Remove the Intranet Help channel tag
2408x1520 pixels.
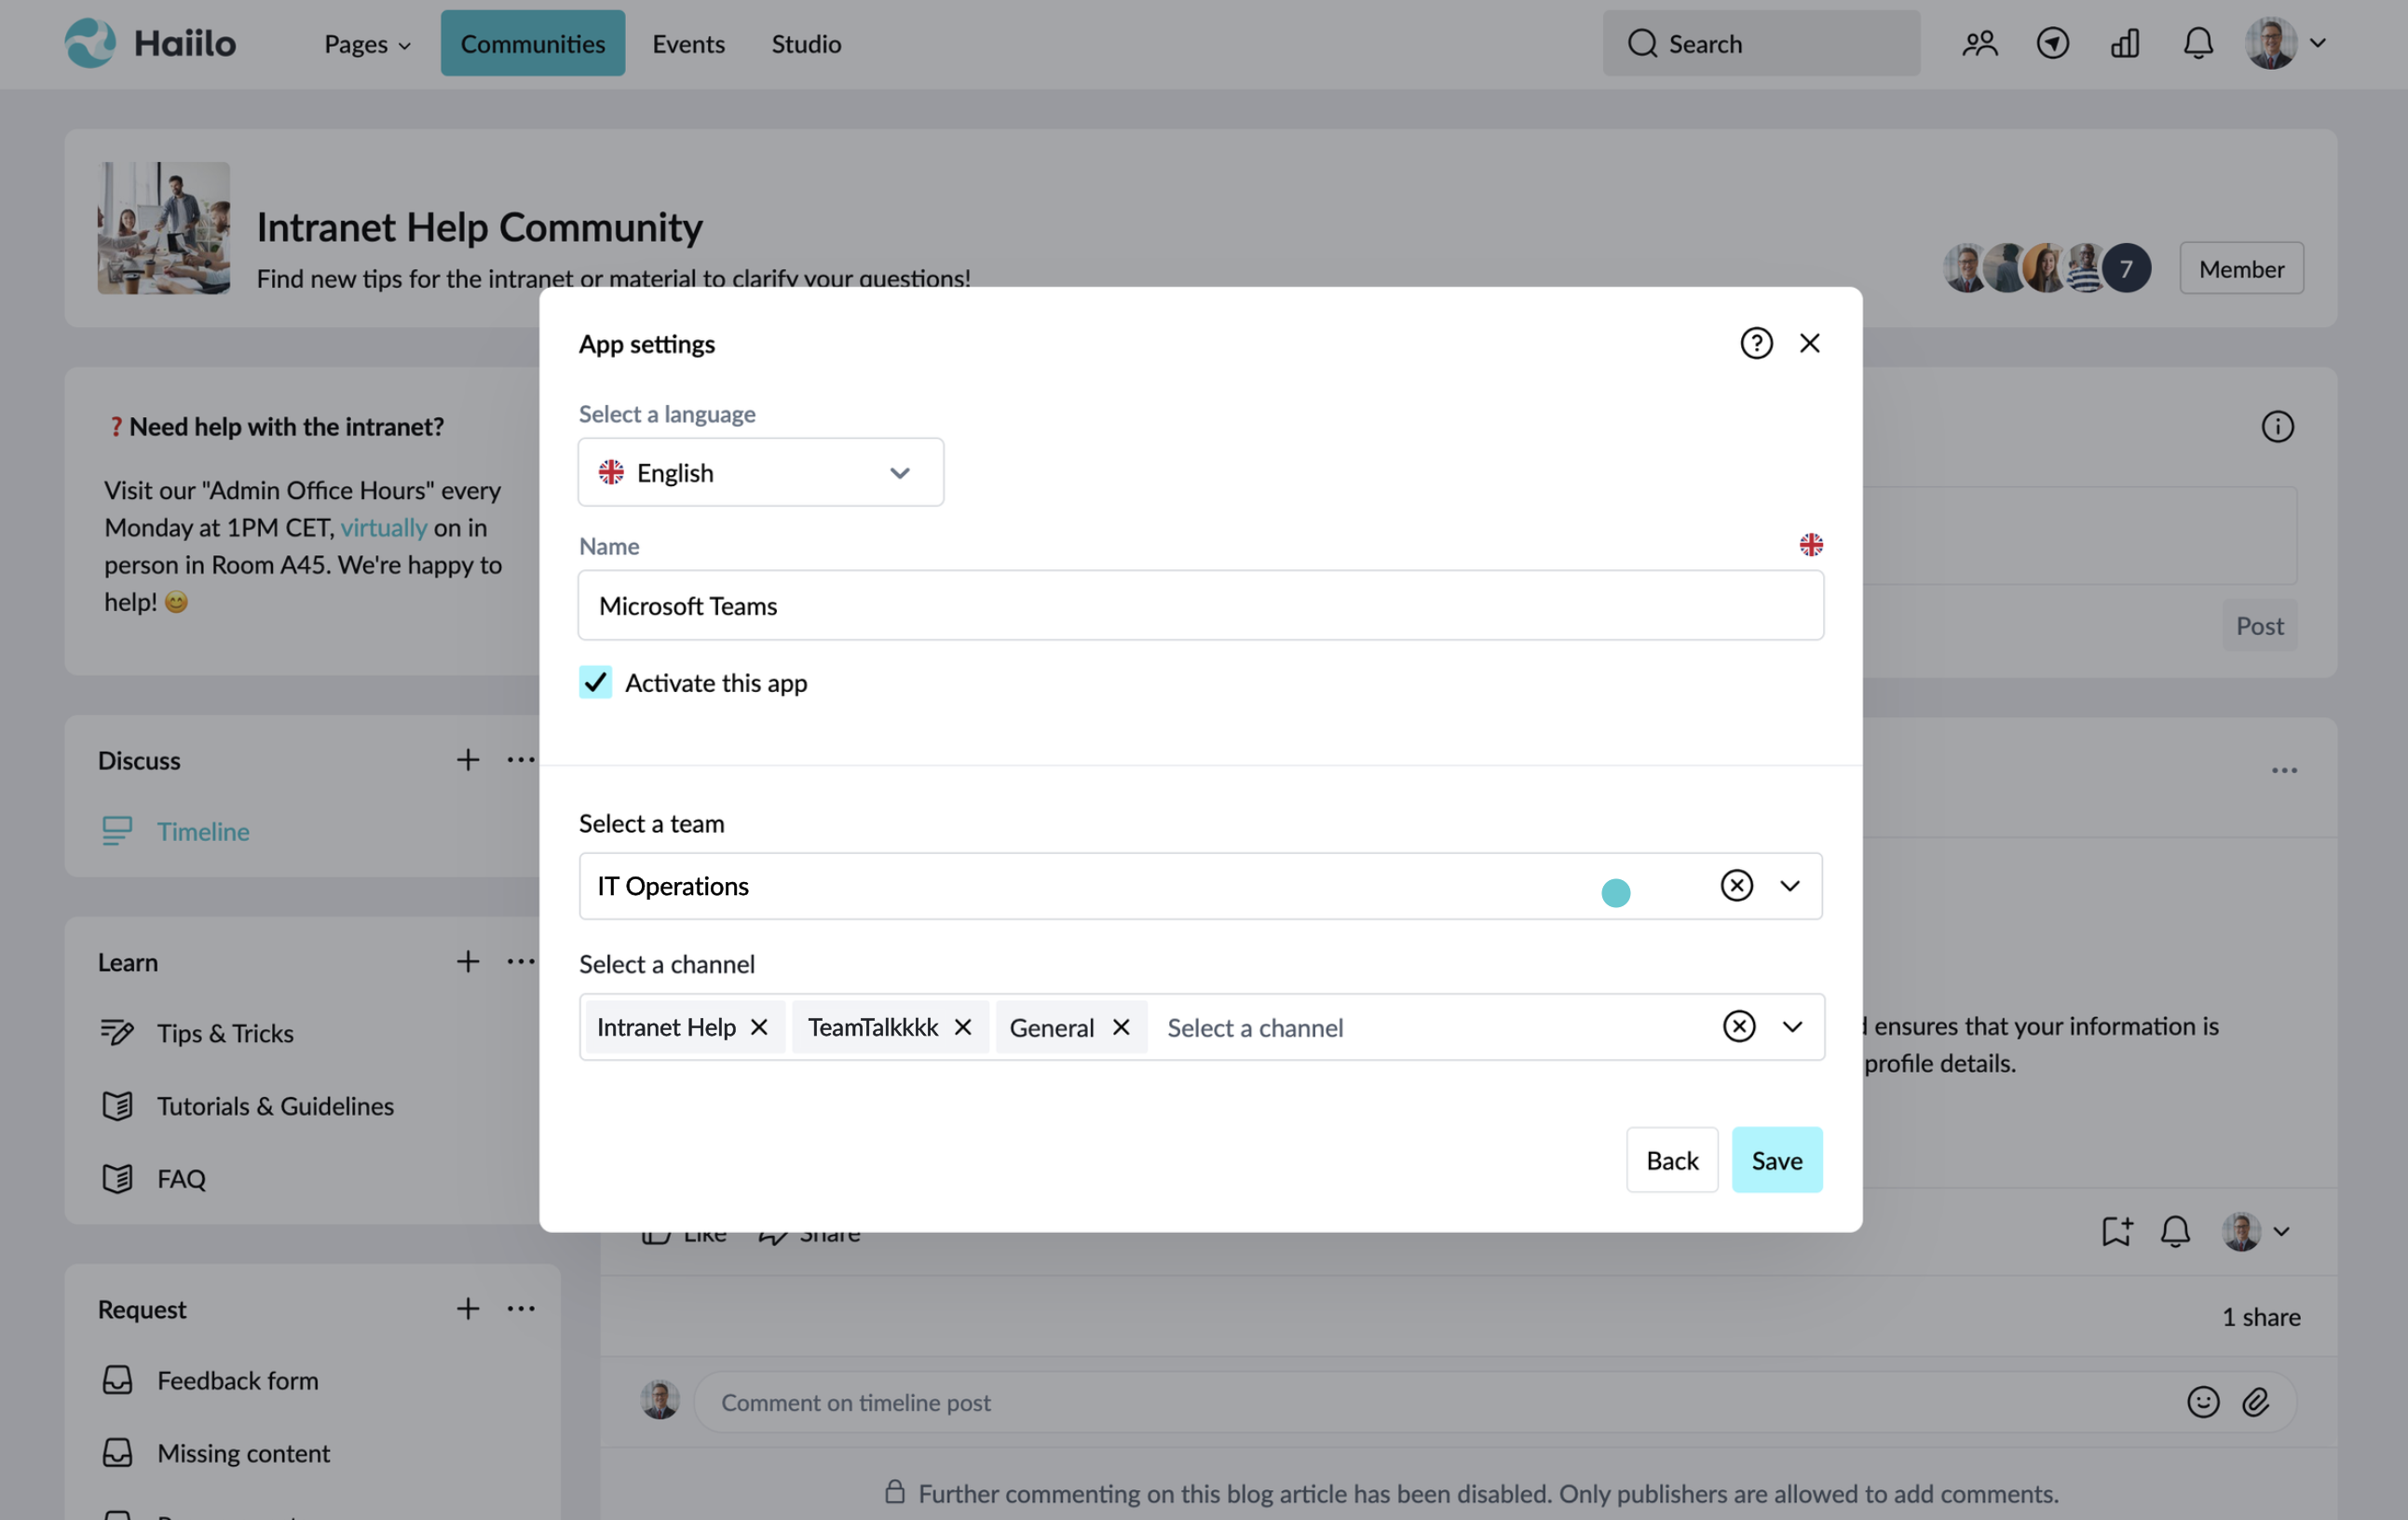tap(759, 1027)
